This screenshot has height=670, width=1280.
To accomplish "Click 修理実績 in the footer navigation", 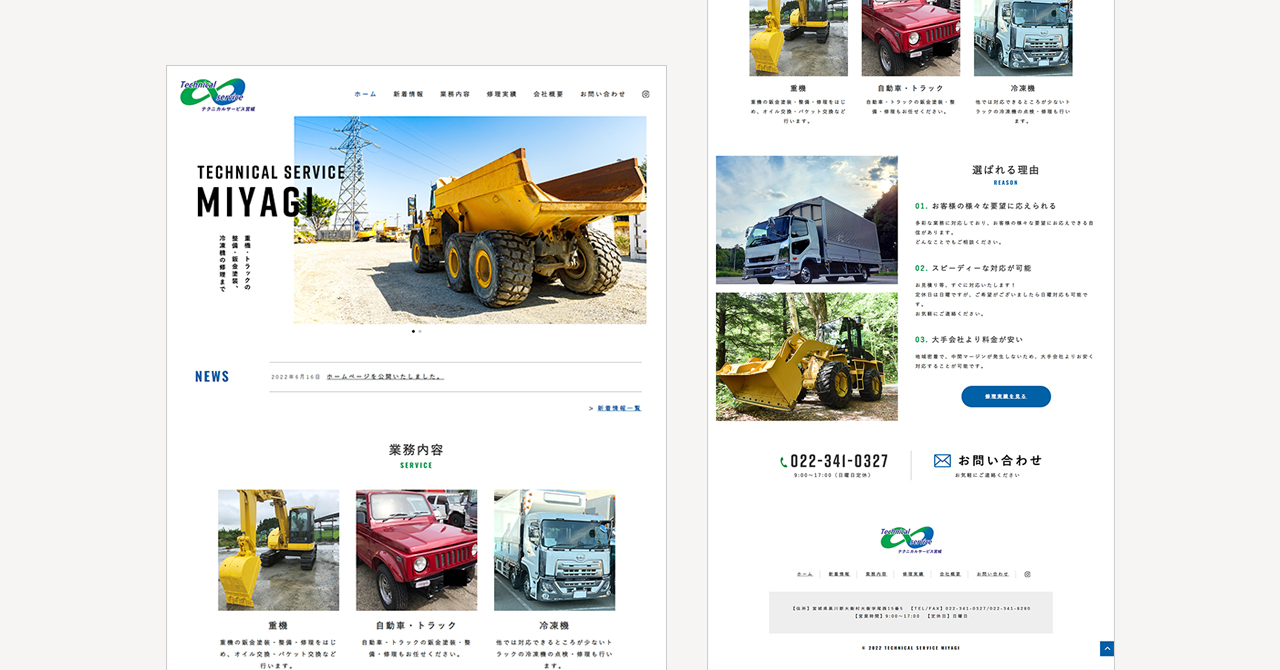I will (912, 574).
